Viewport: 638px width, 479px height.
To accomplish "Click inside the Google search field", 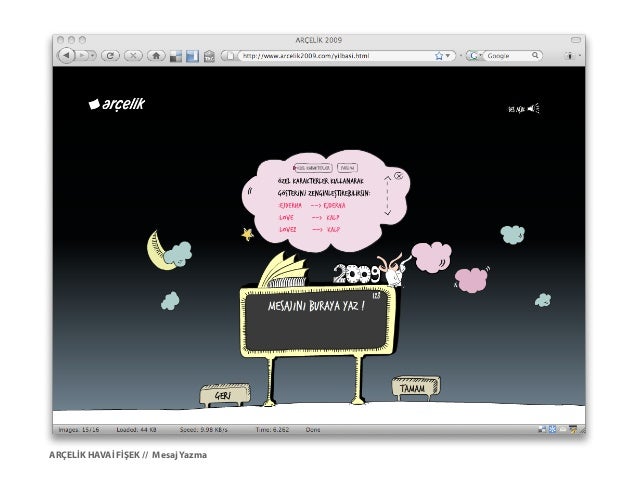I will coord(507,56).
